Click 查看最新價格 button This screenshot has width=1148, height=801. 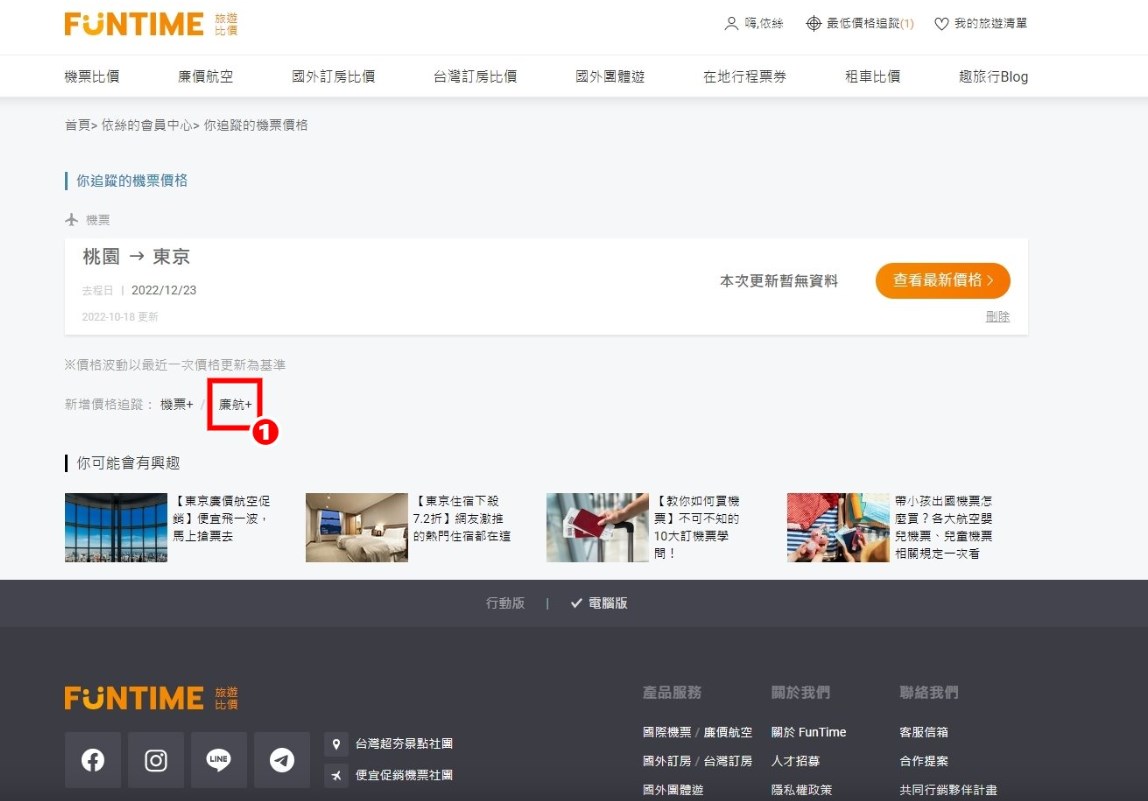point(942,281)
